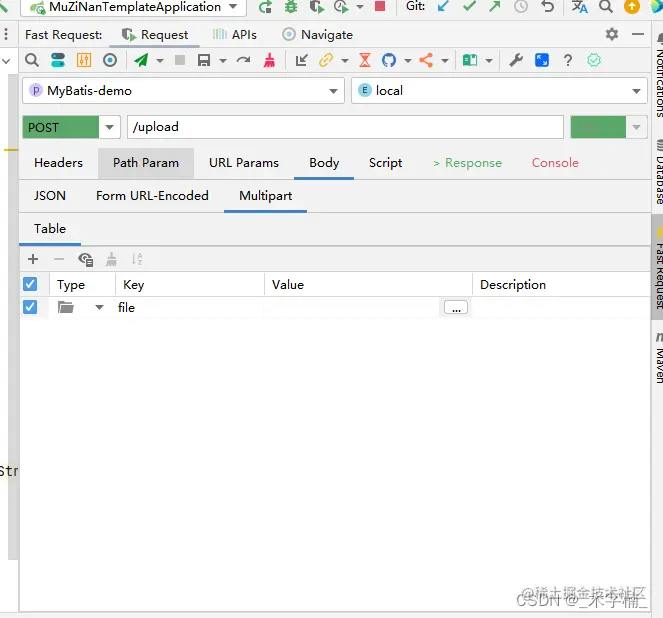Expand dropdown beside the green send button

[636, 127]
